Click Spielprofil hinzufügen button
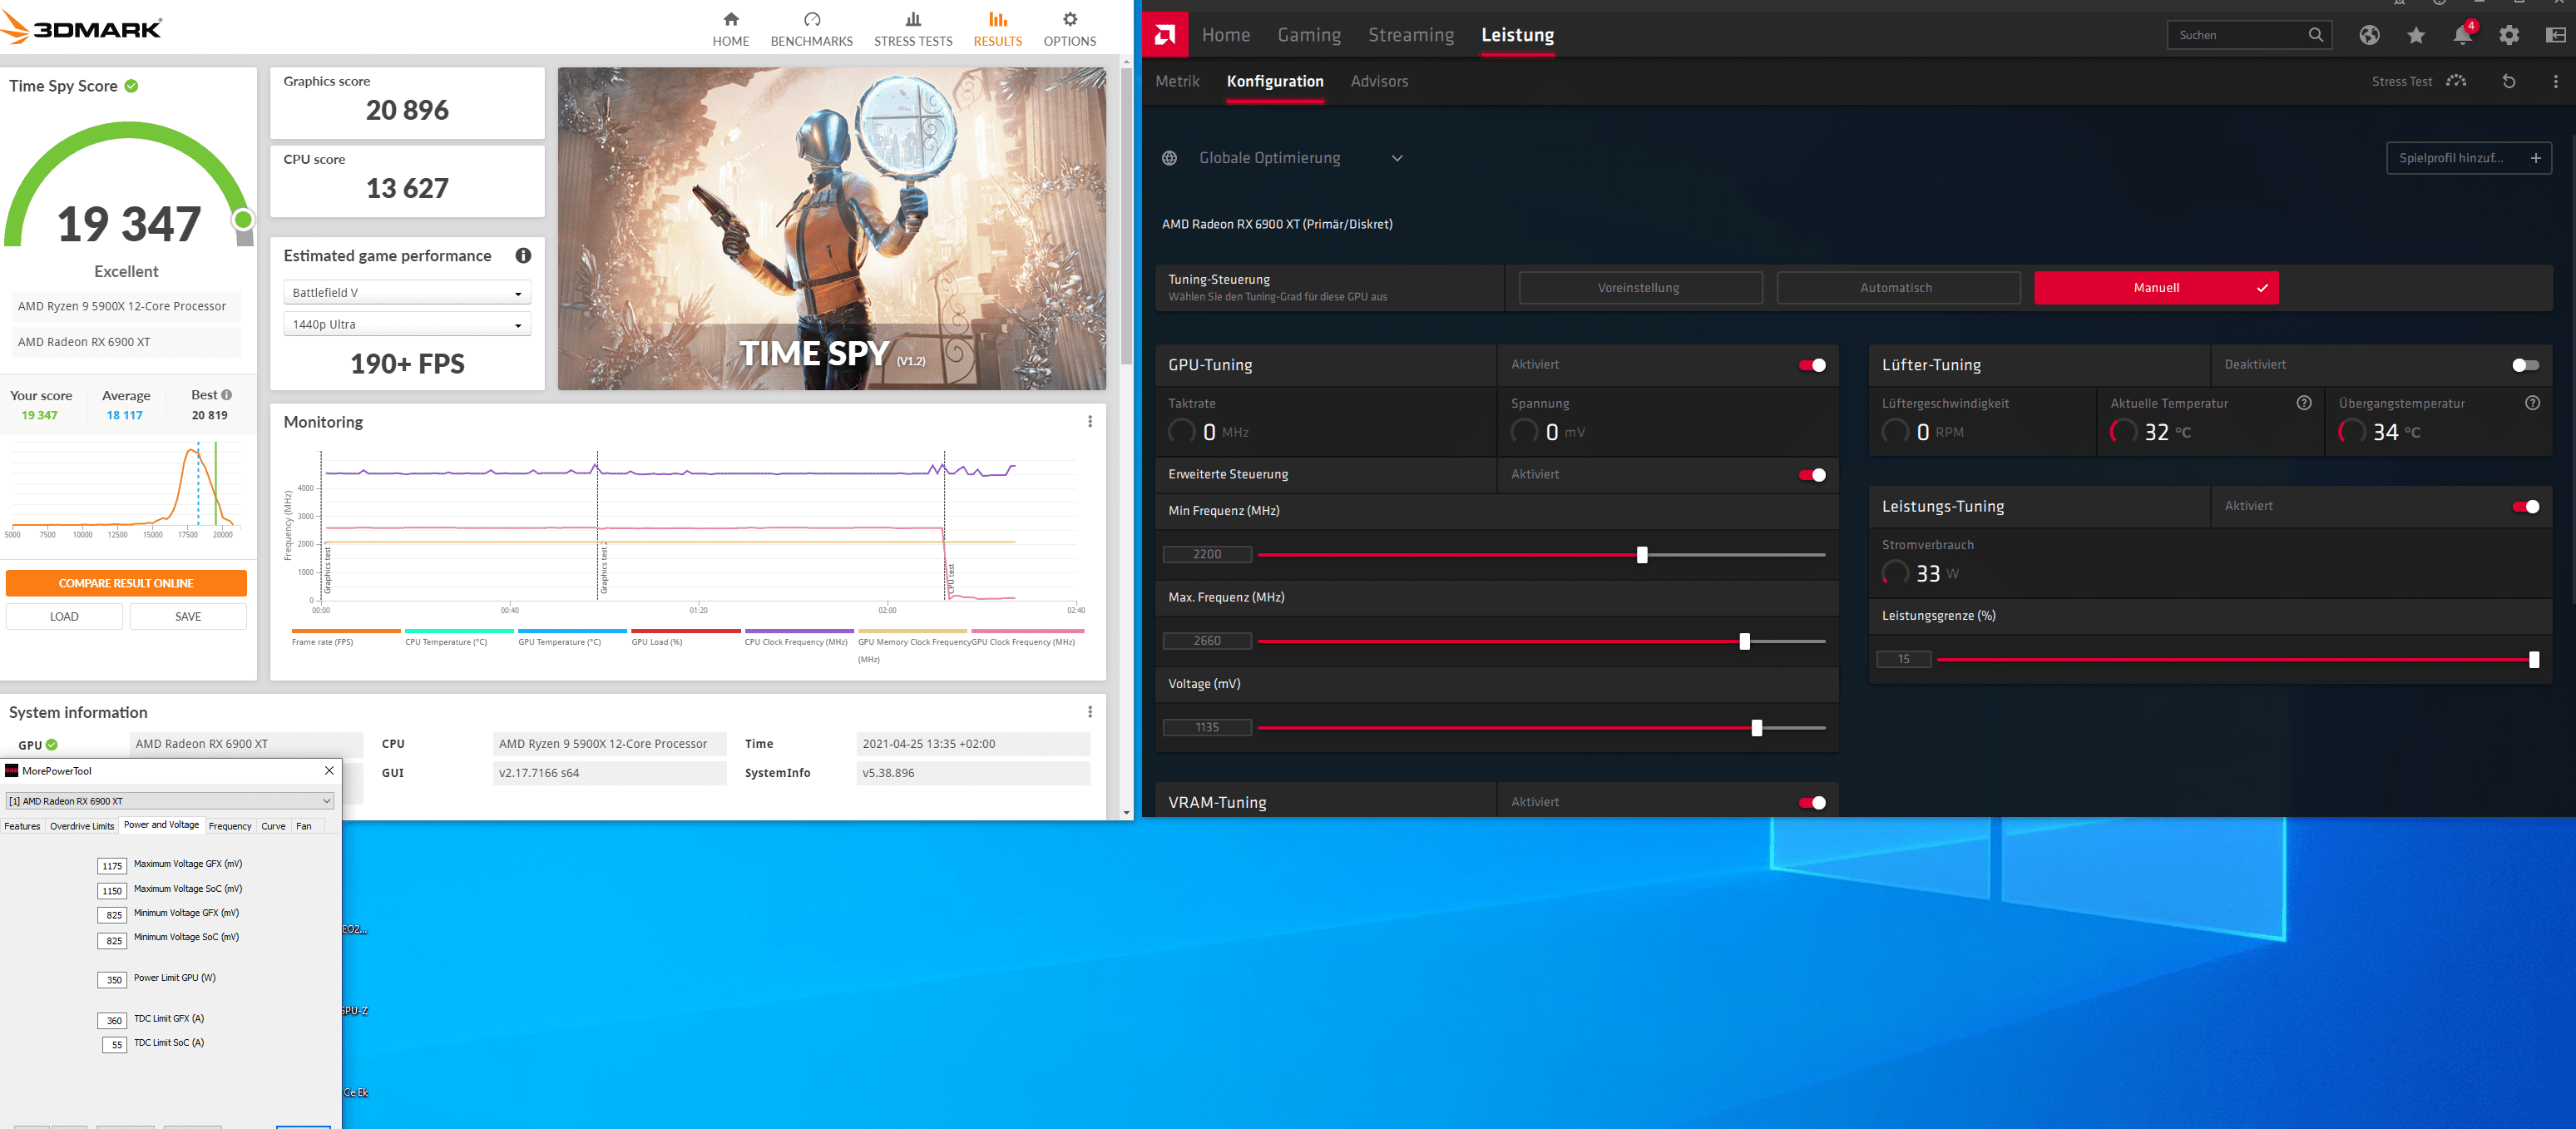This screenshot has height=1129, width=2576. (x=2468, y=158)
